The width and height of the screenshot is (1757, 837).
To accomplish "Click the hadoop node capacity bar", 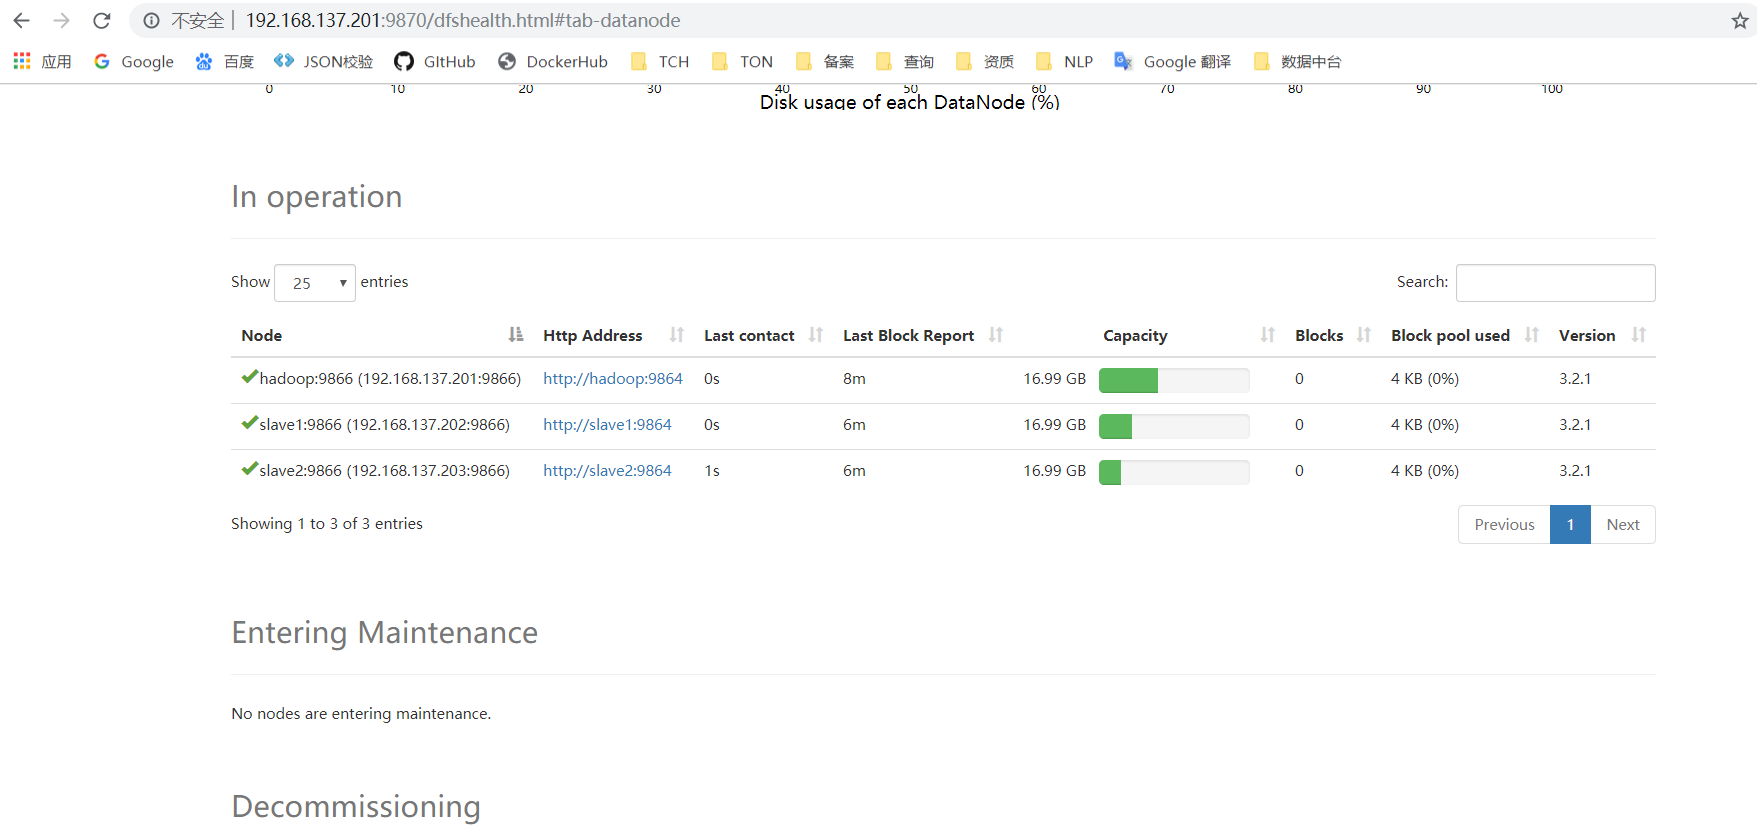I will pos(1174,380).
